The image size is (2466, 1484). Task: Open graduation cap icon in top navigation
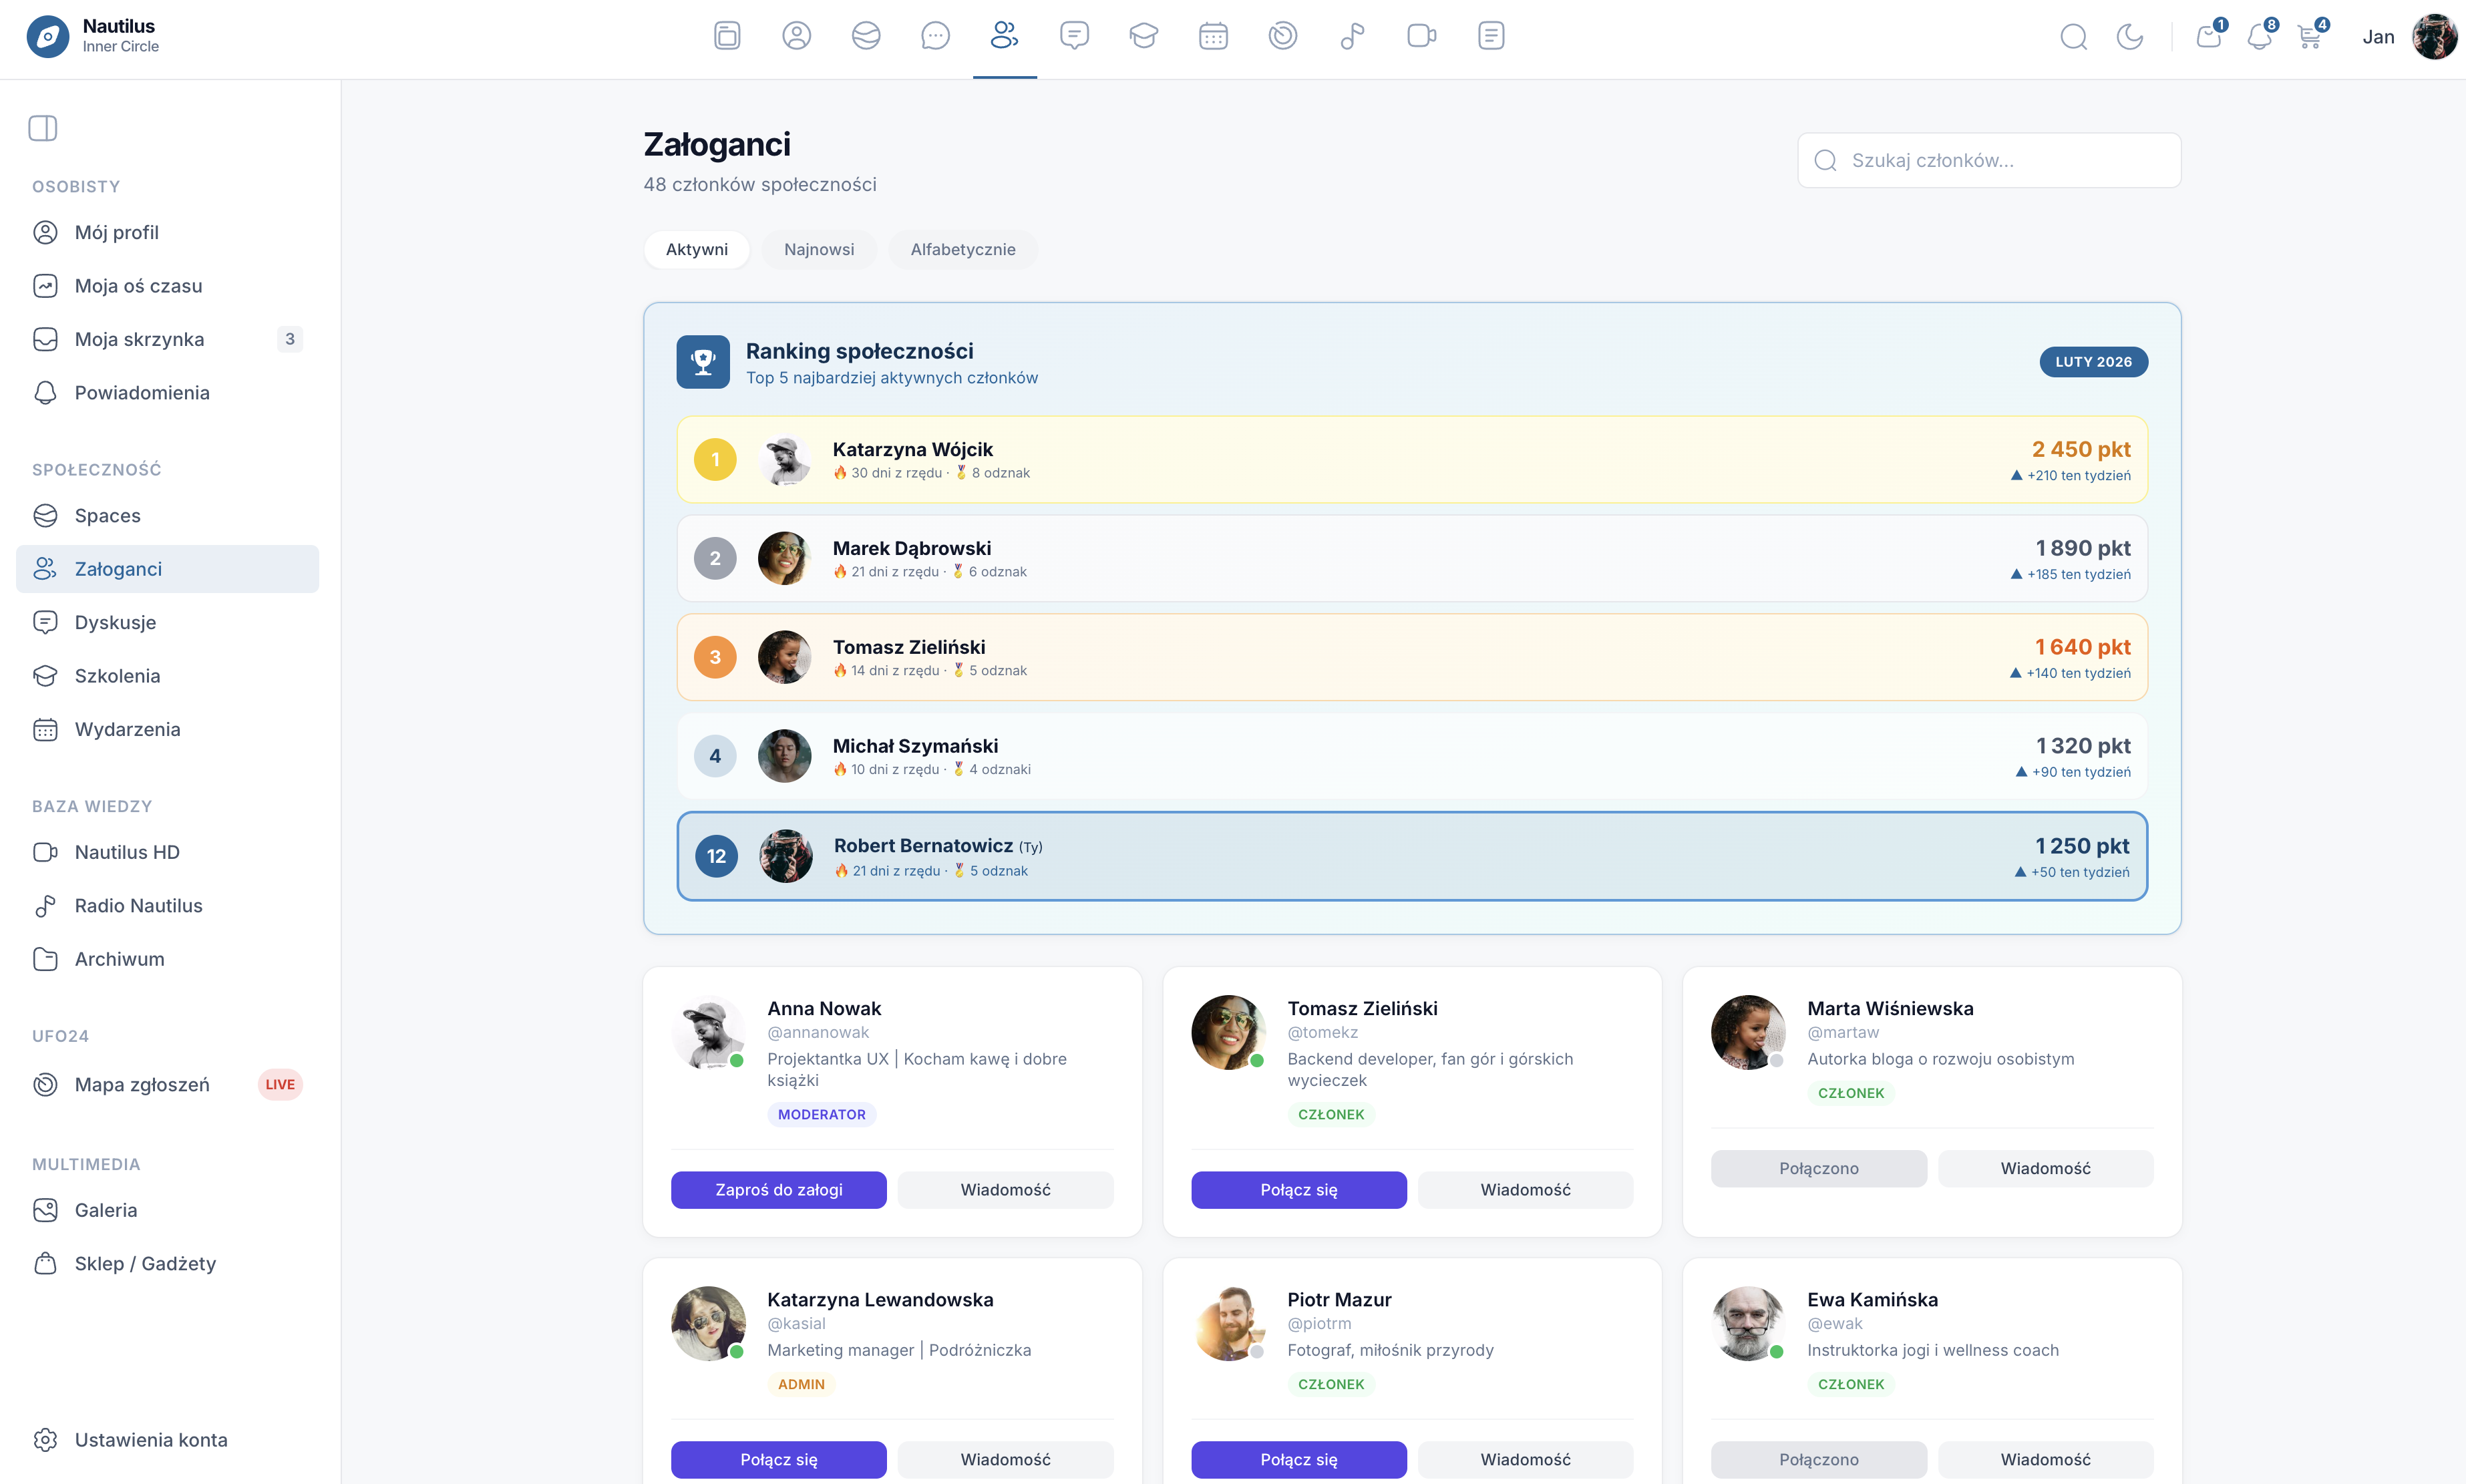point(1143,36)
